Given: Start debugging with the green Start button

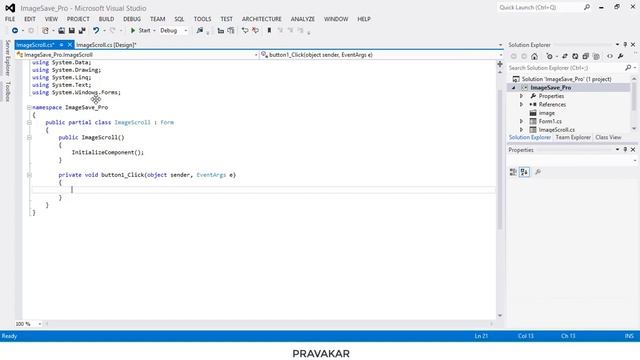Looking at the screenshot, I should (140, 31).
